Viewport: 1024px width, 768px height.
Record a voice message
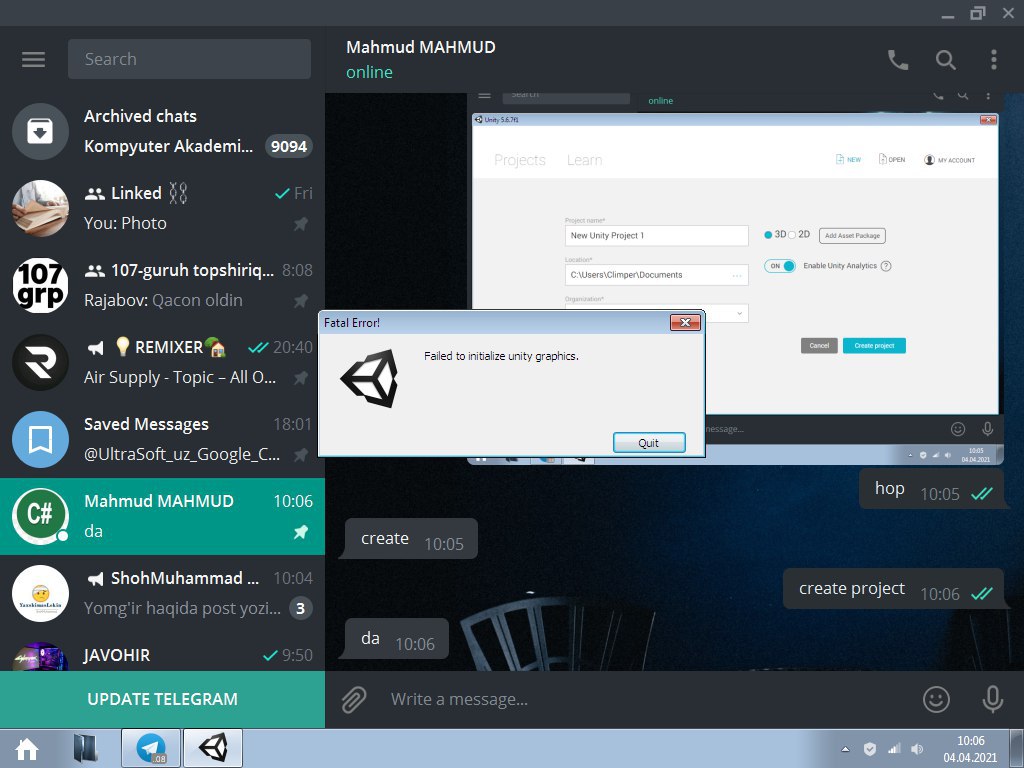coord(993,699)
